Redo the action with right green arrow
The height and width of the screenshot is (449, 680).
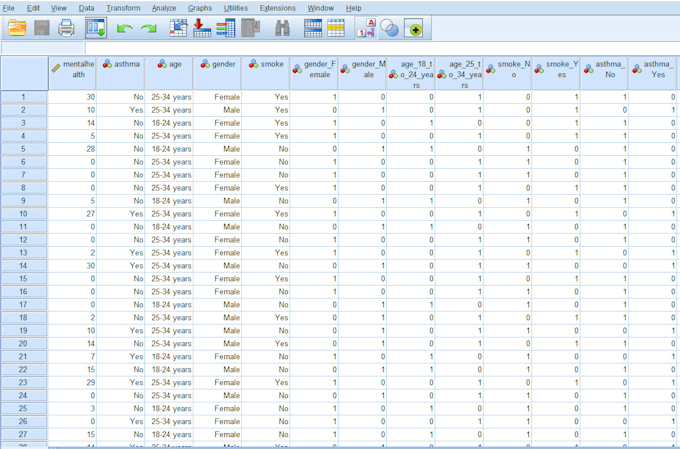point(149,29)
